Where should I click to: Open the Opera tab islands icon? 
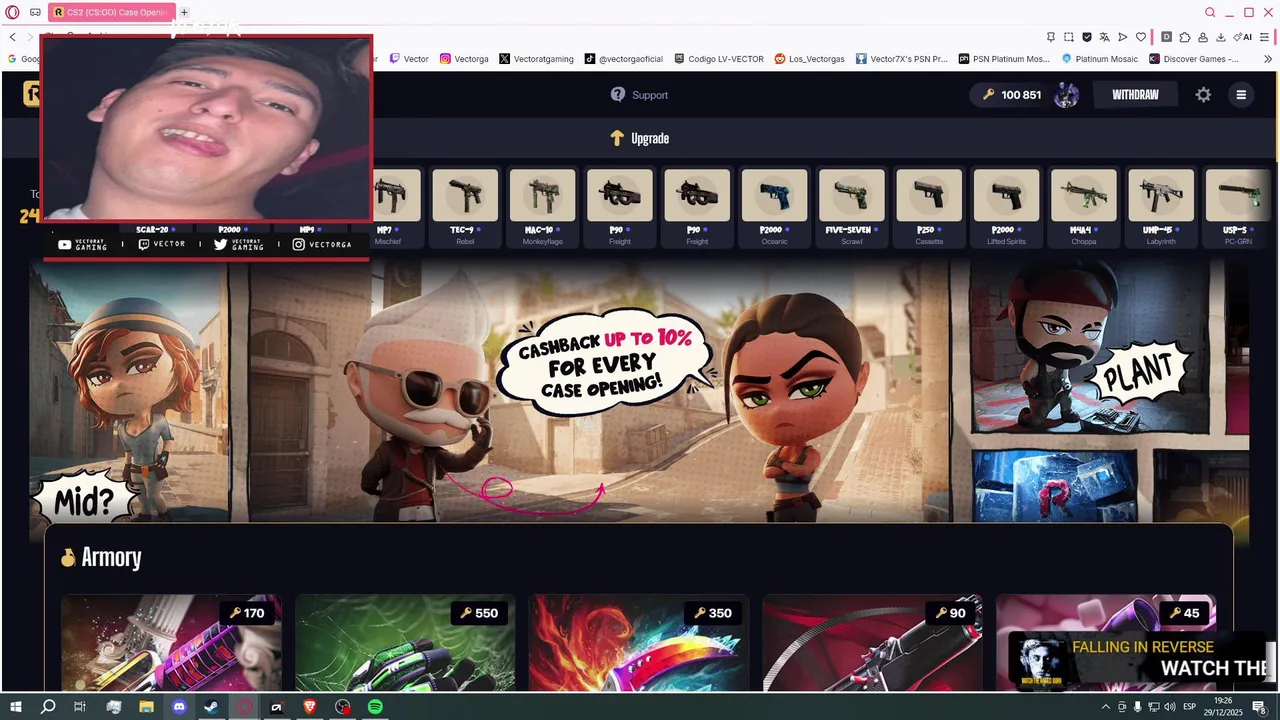pyautogui.click(x=35, y=12)
